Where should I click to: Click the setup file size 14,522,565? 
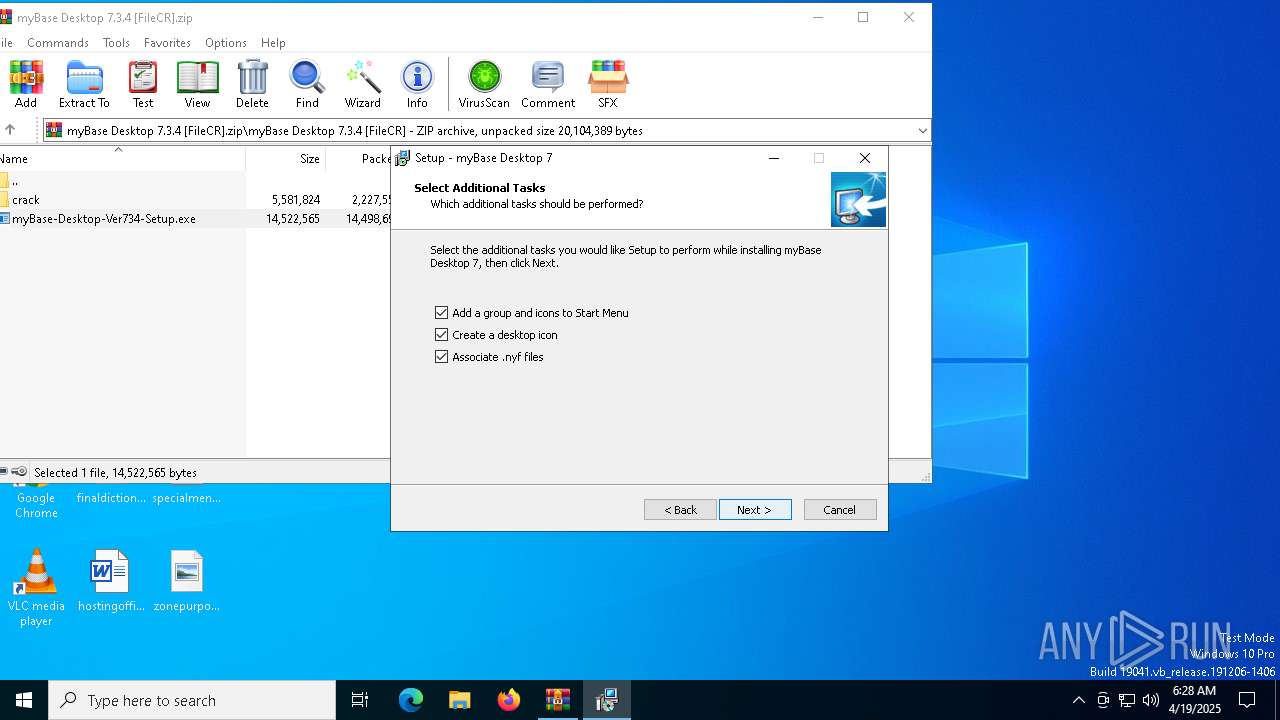(x=292, y=219)
